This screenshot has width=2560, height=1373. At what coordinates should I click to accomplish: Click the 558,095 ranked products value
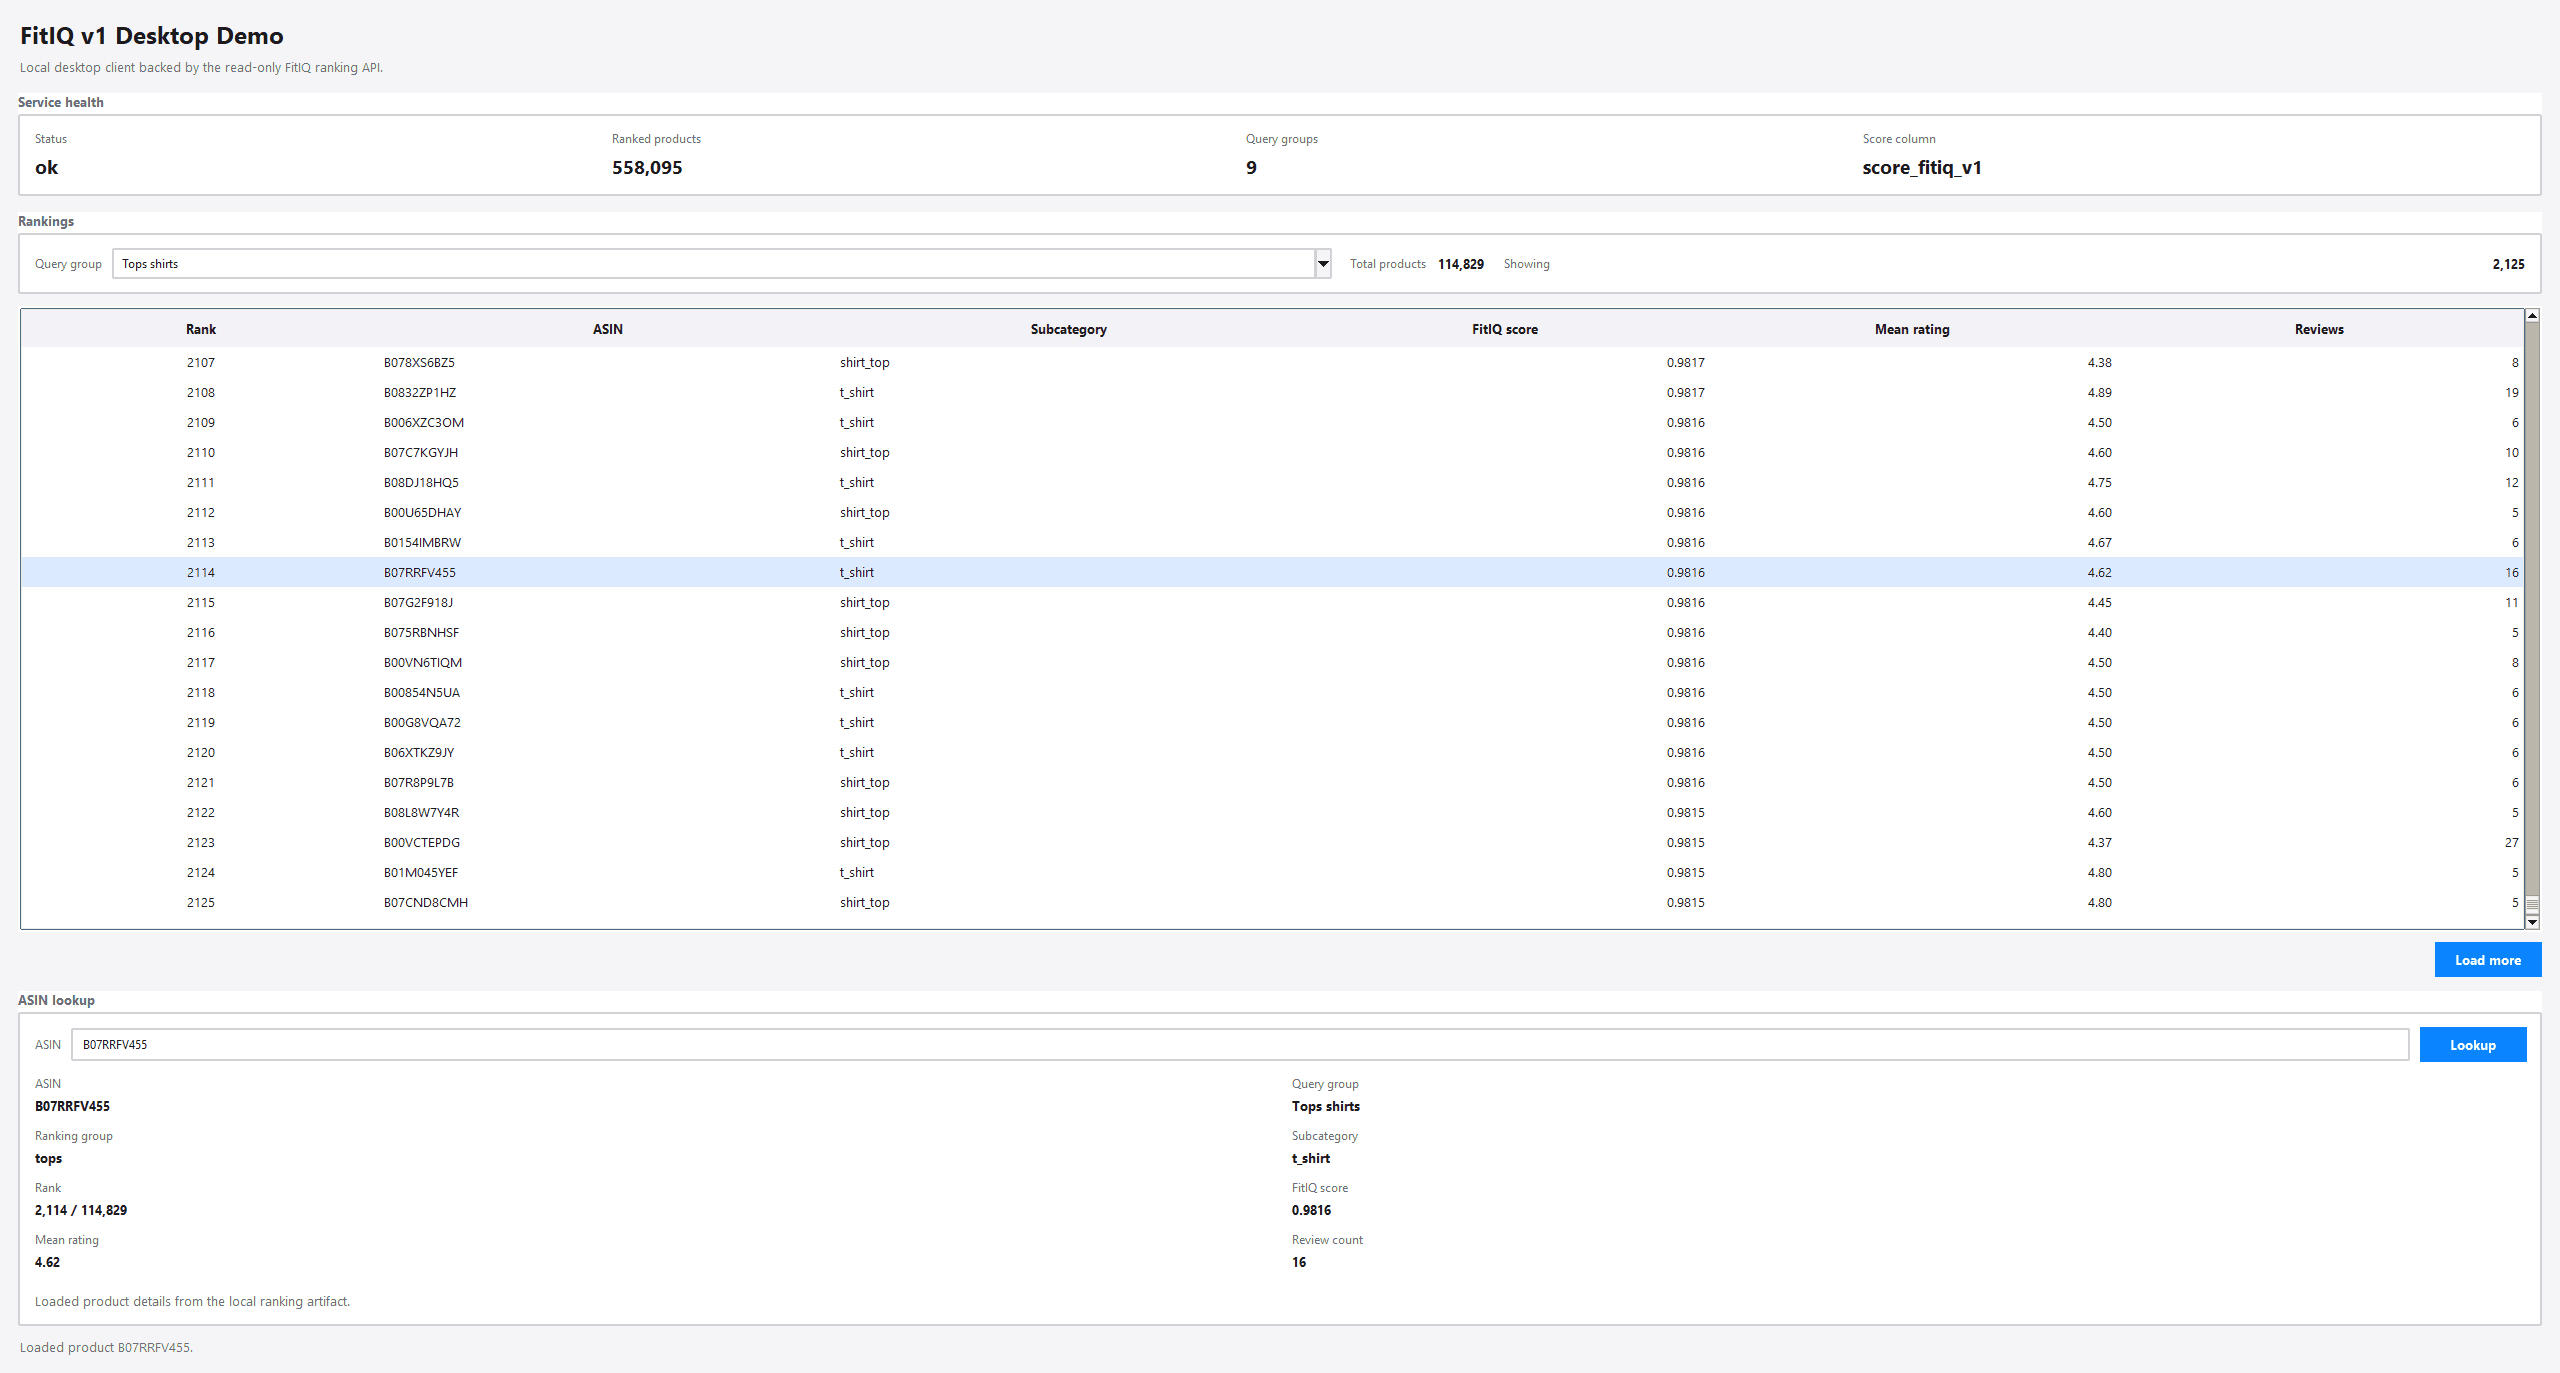(647, 167)
